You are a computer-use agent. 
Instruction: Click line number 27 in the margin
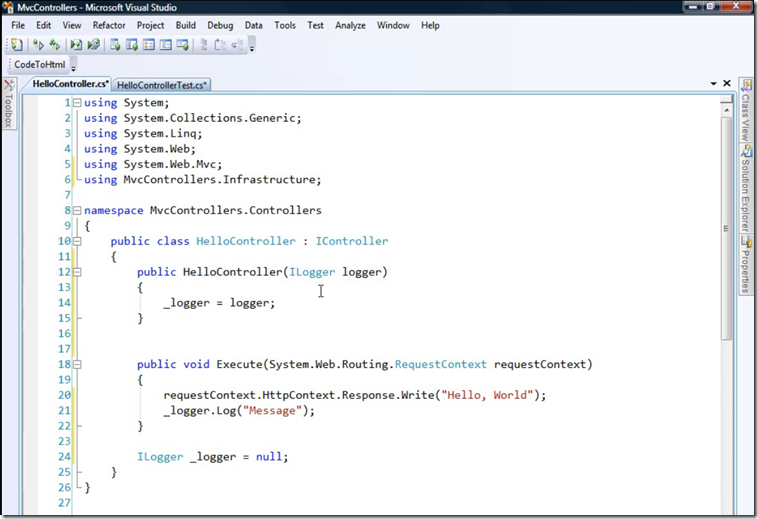pos(64,503)
